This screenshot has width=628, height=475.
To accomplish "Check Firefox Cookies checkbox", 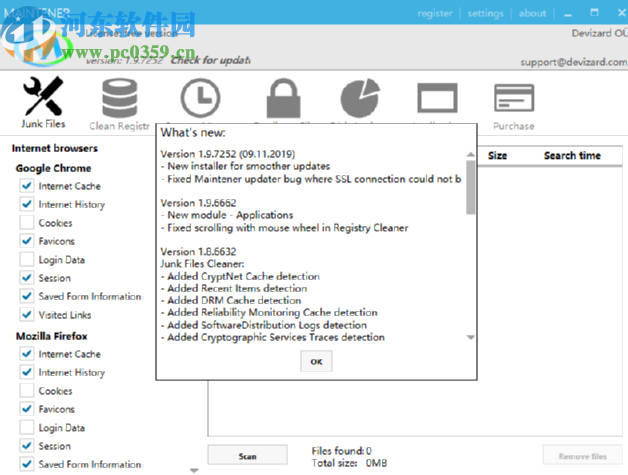I will [x=27, y=391].
